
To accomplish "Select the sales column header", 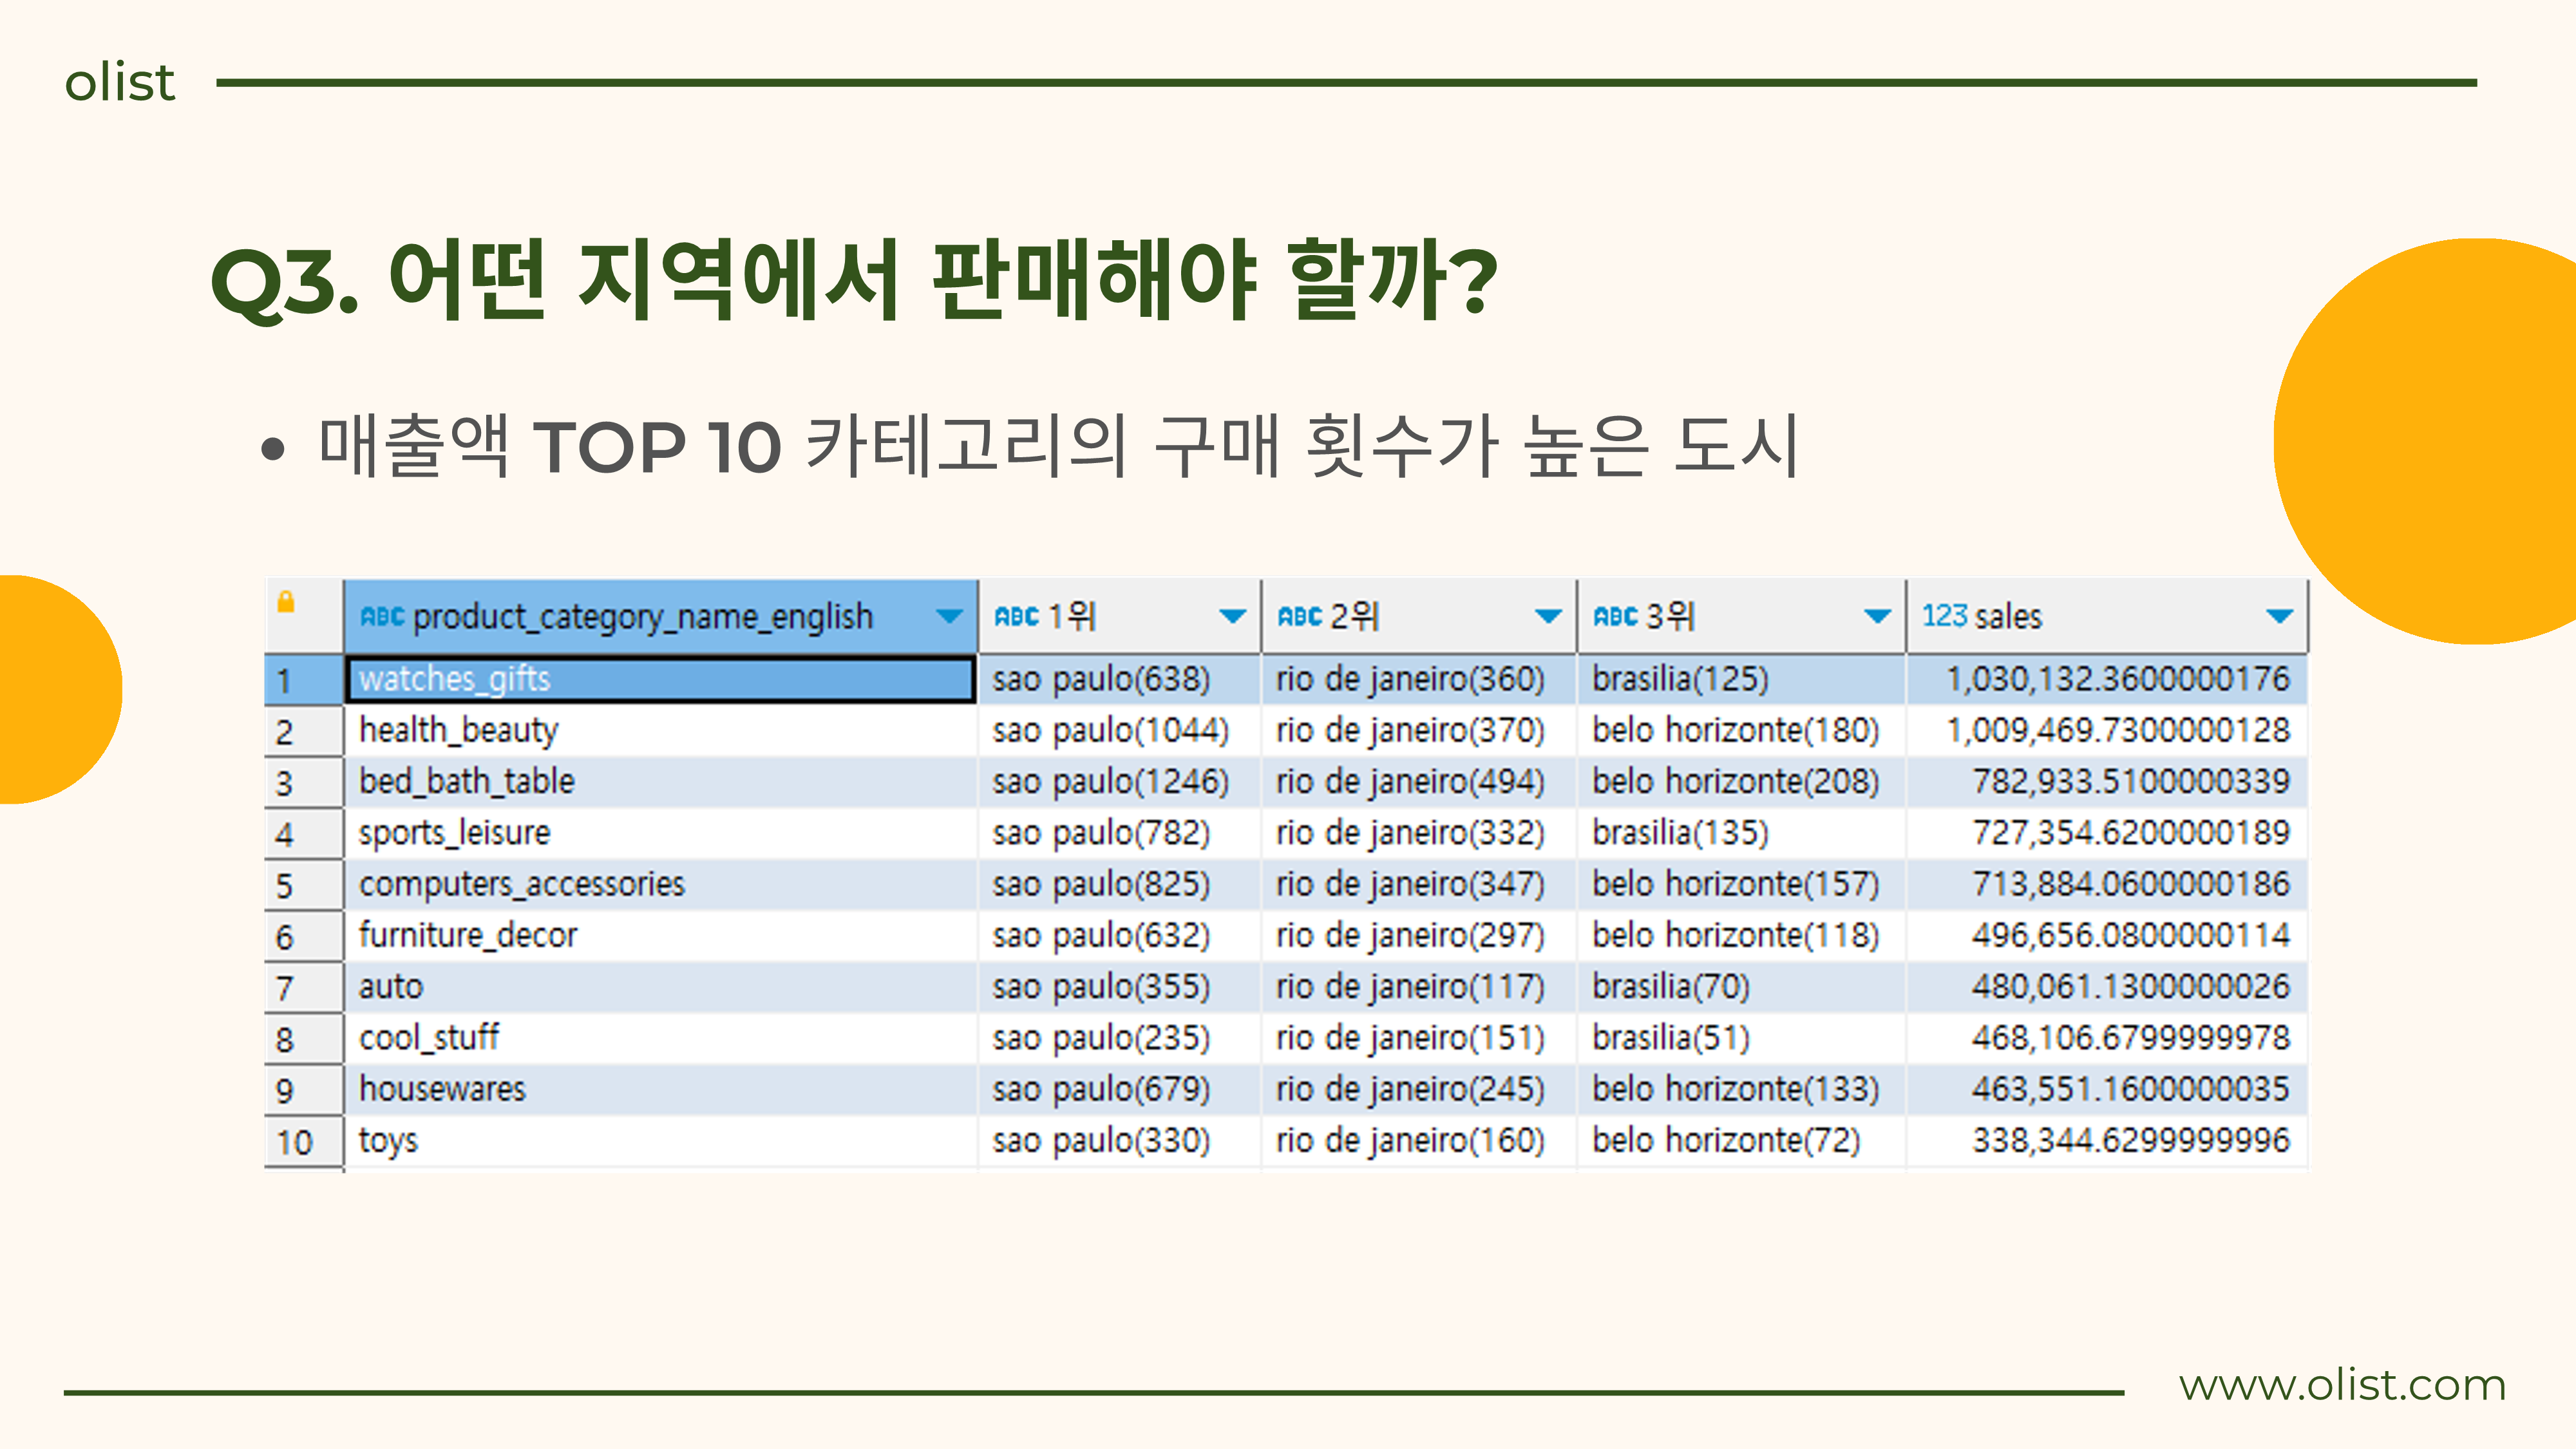I will (x=2107, y=616).
